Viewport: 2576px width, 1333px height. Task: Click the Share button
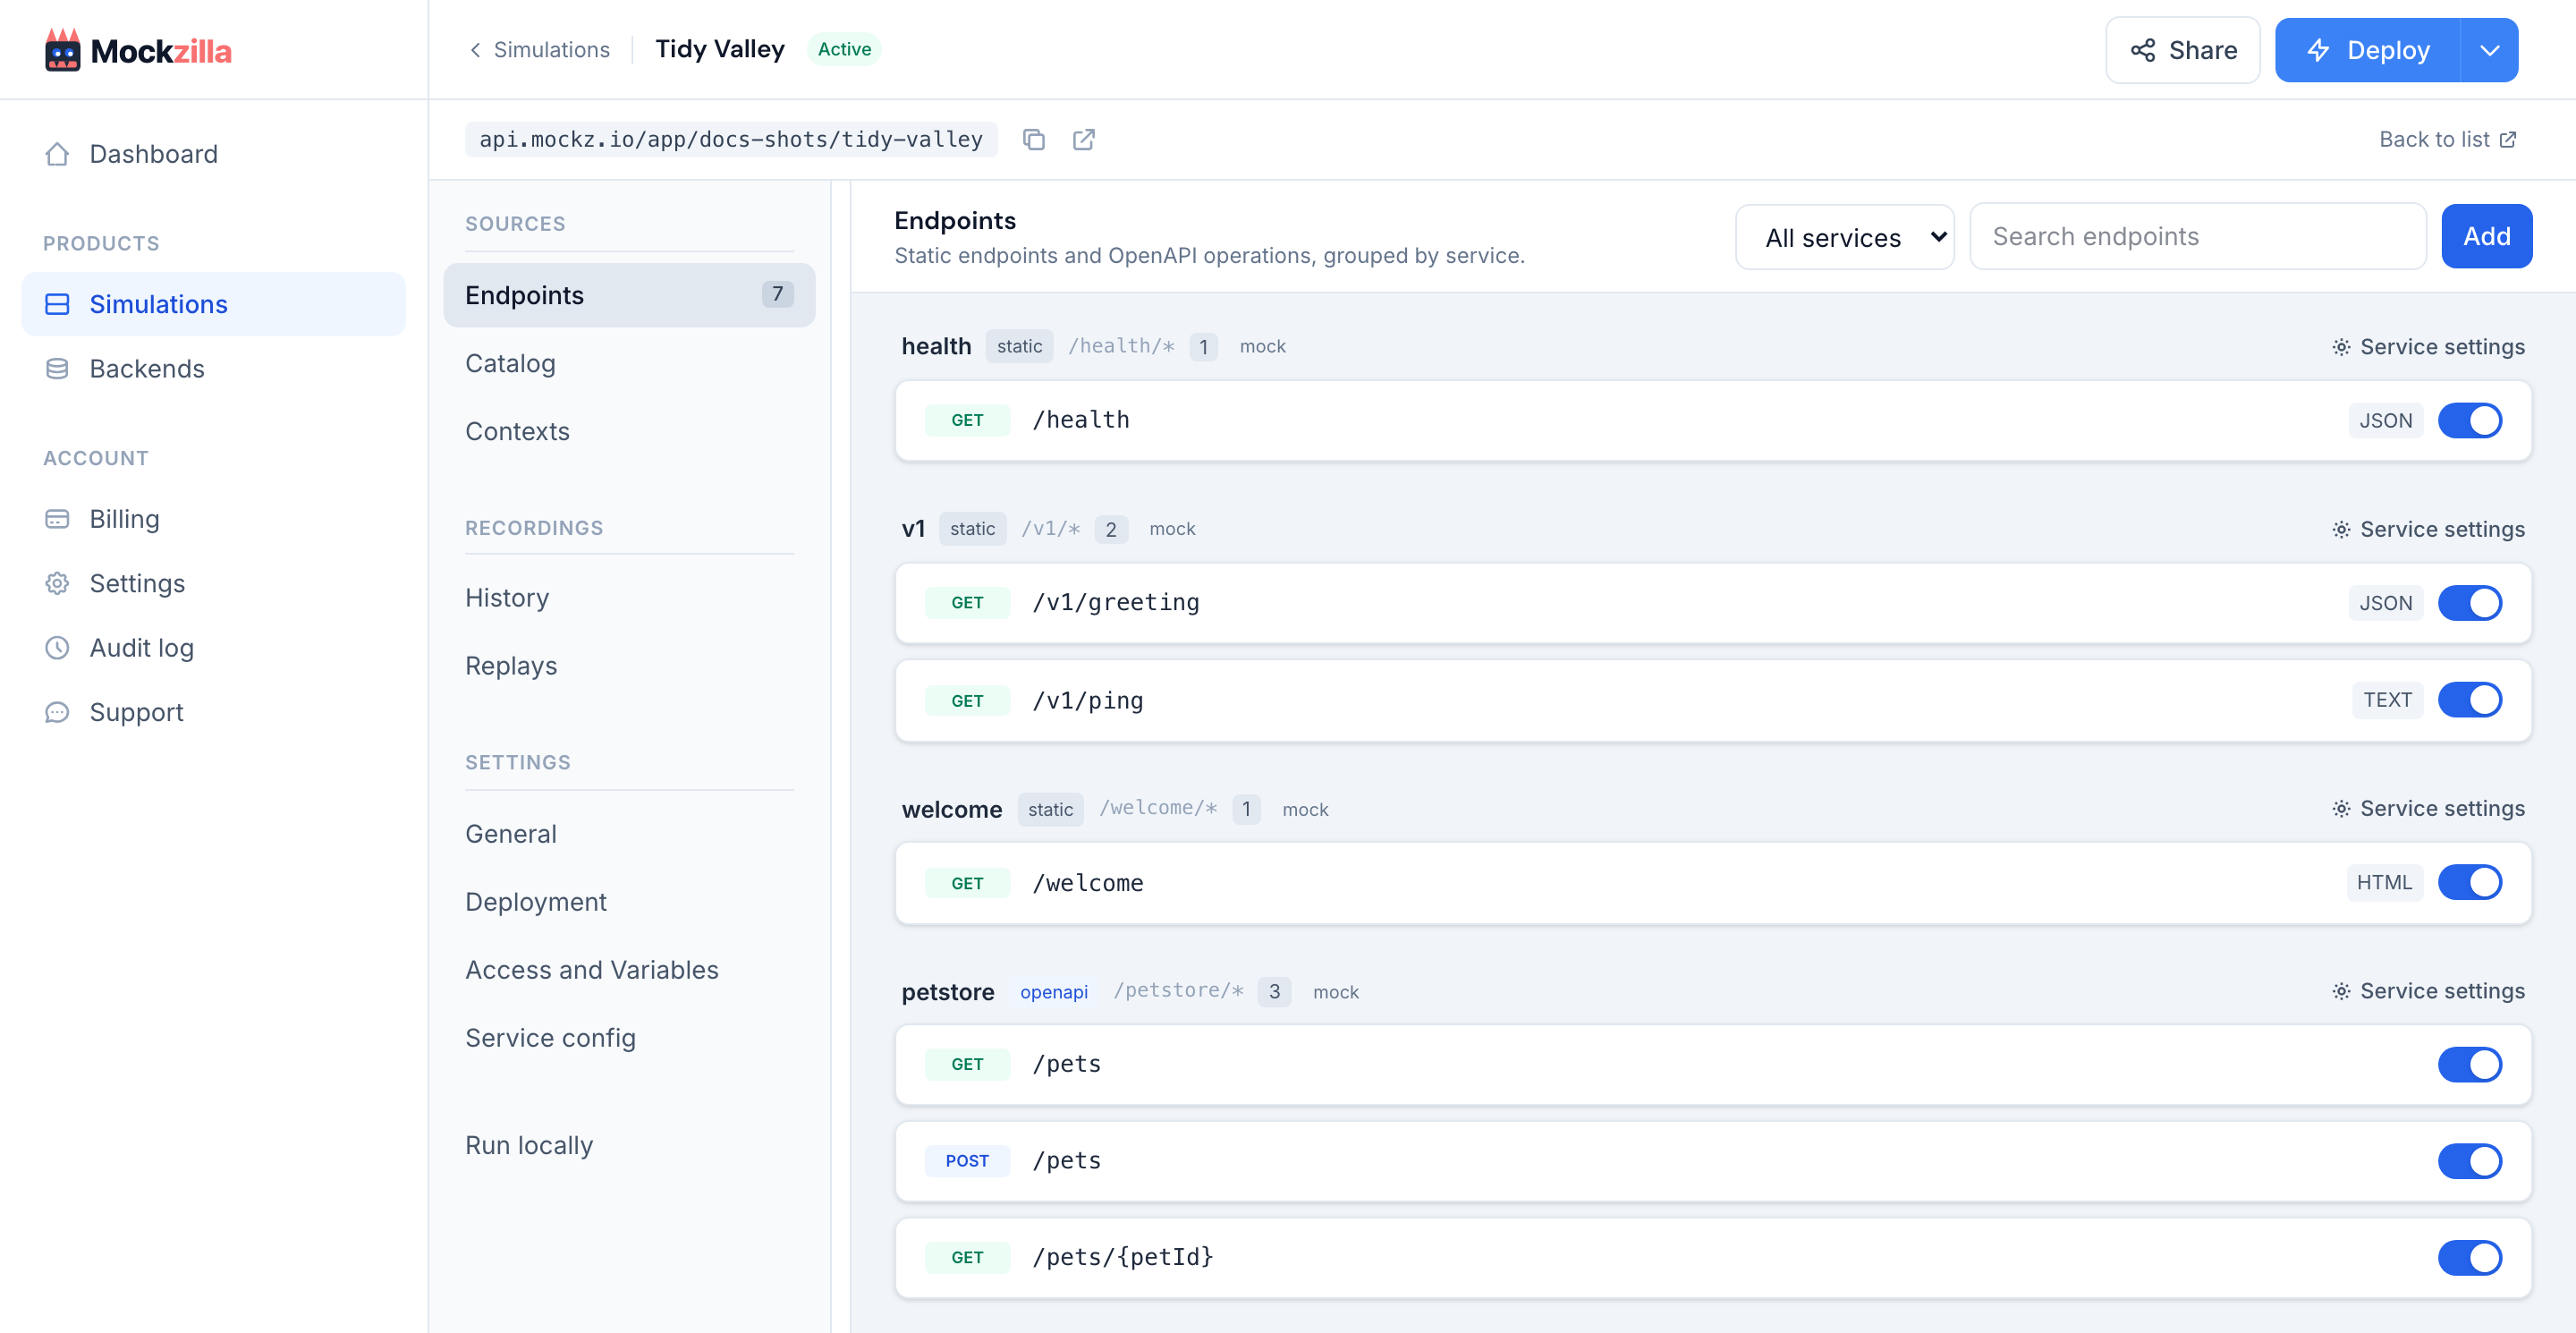pos(2183,50)
